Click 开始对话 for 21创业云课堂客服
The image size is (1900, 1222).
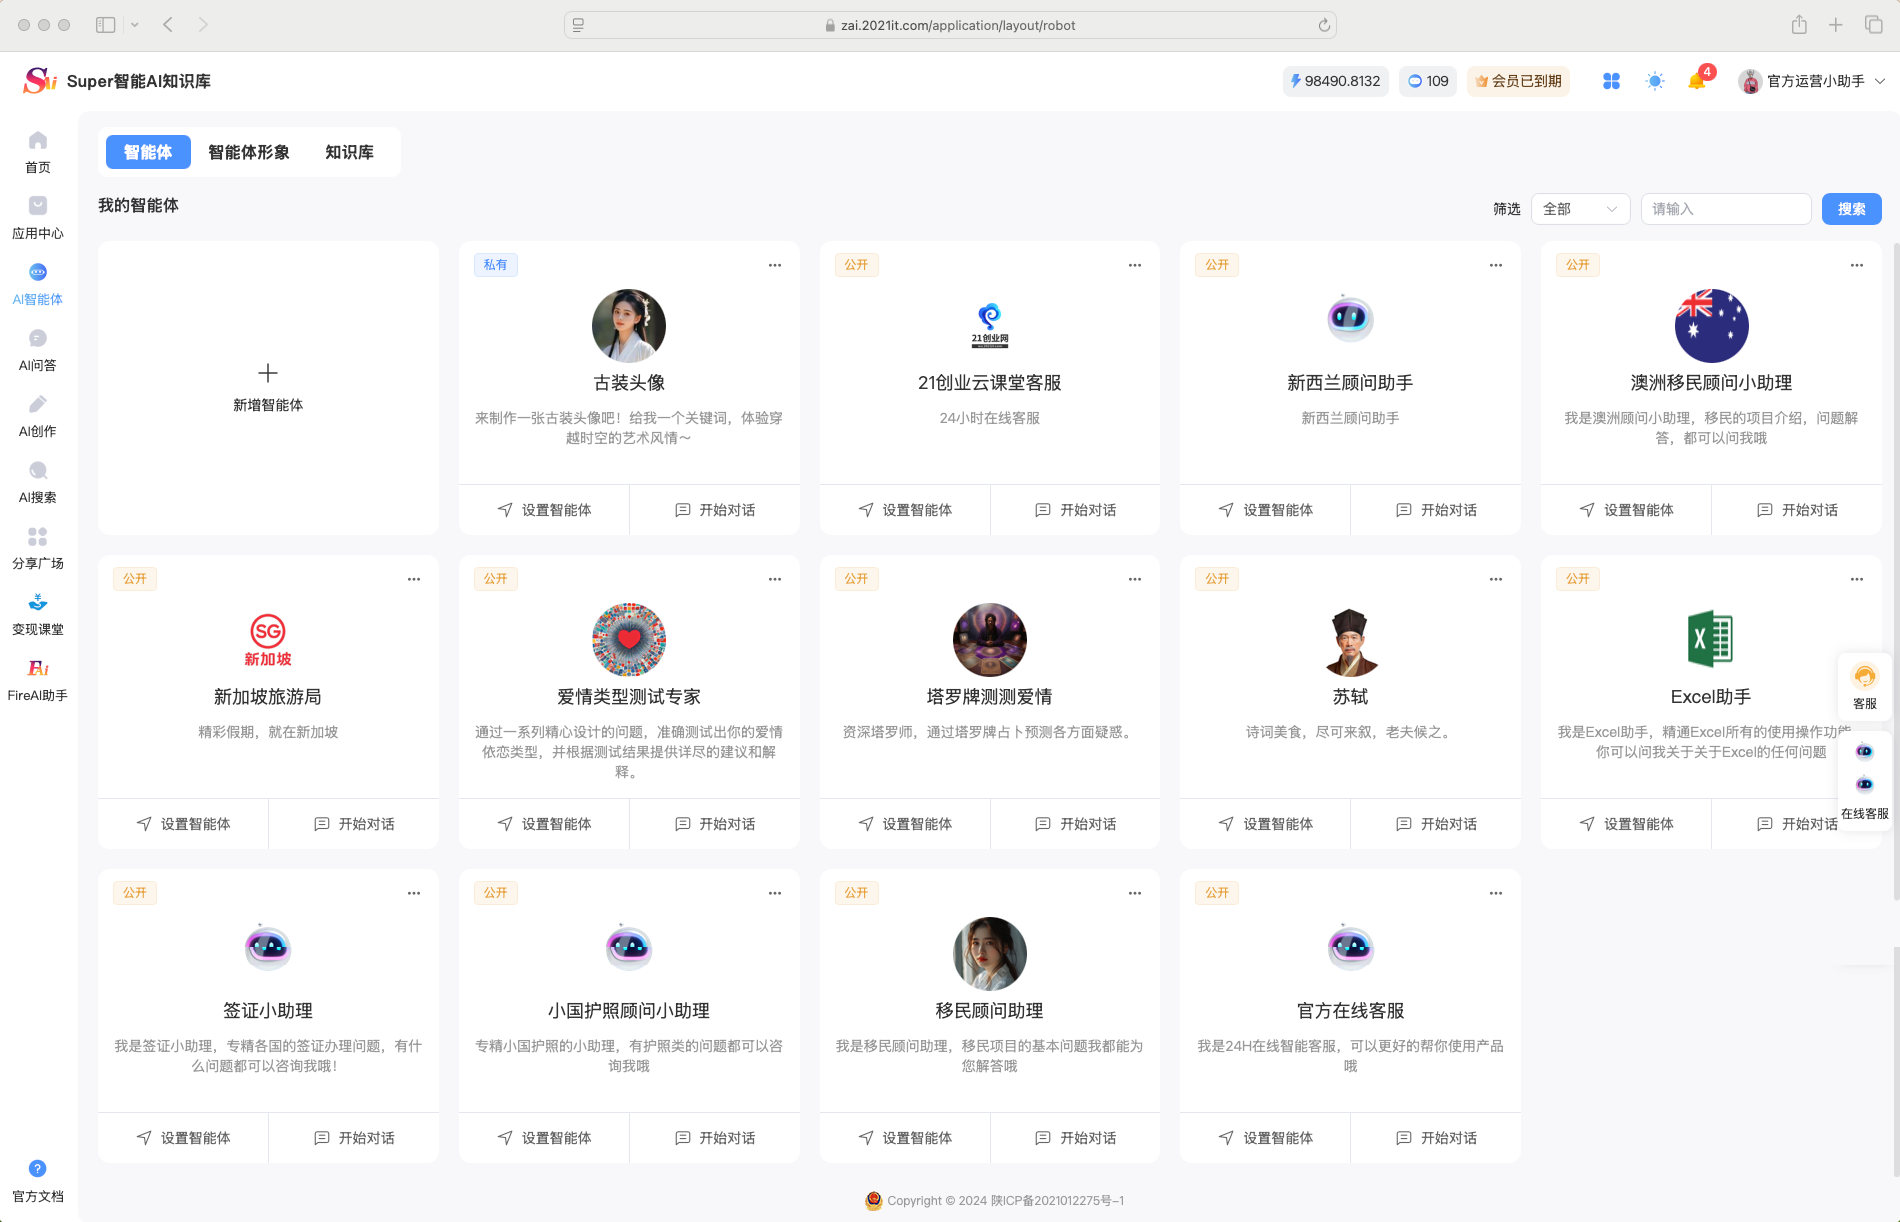pyautogui.click(x=1075, y=510)
